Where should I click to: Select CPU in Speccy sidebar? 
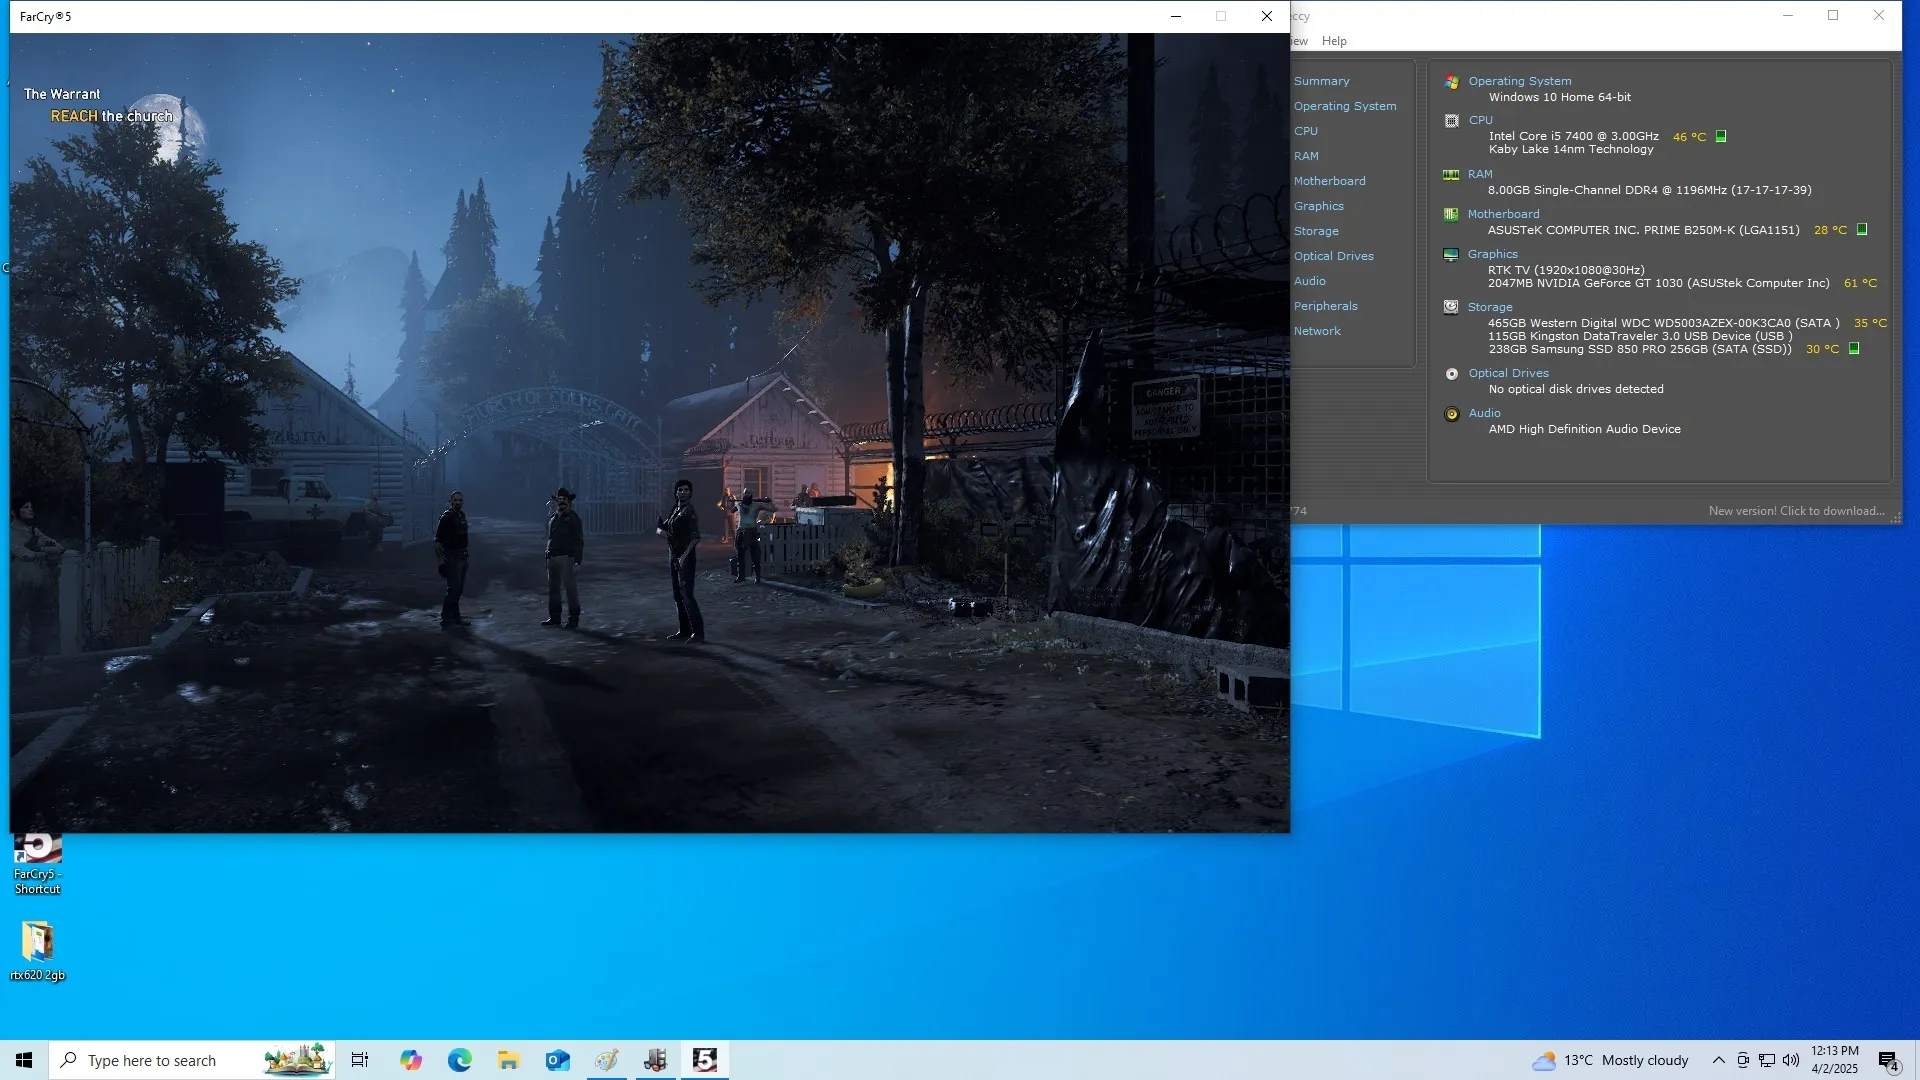[x=1306, y=131]
